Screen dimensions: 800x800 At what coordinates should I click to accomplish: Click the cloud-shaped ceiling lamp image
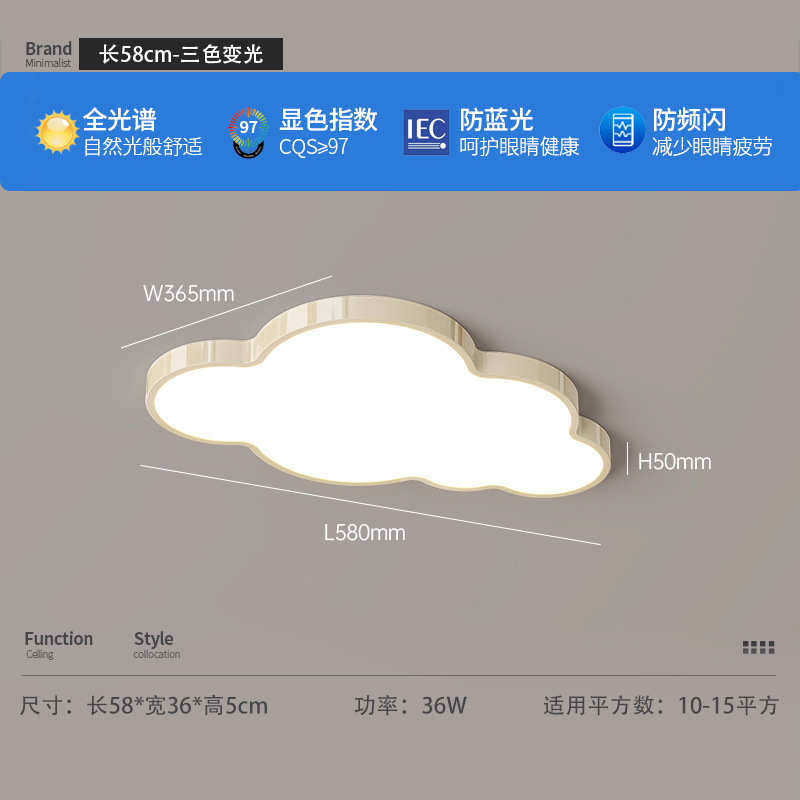click(x=378, y=396)
